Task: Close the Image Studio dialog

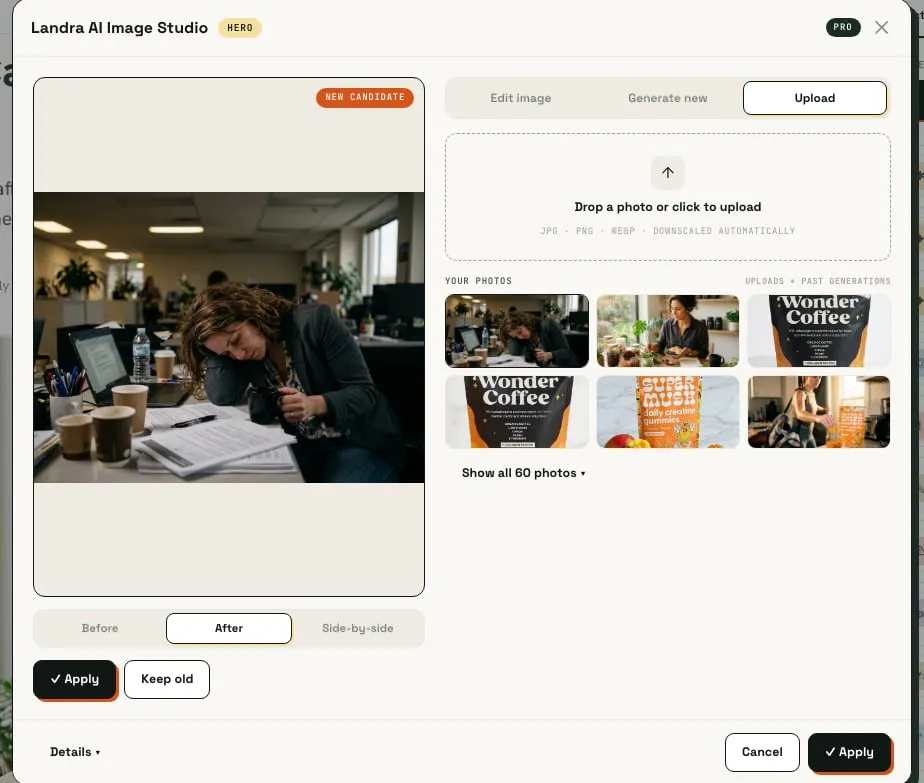Action: click(x=881, y=28)
